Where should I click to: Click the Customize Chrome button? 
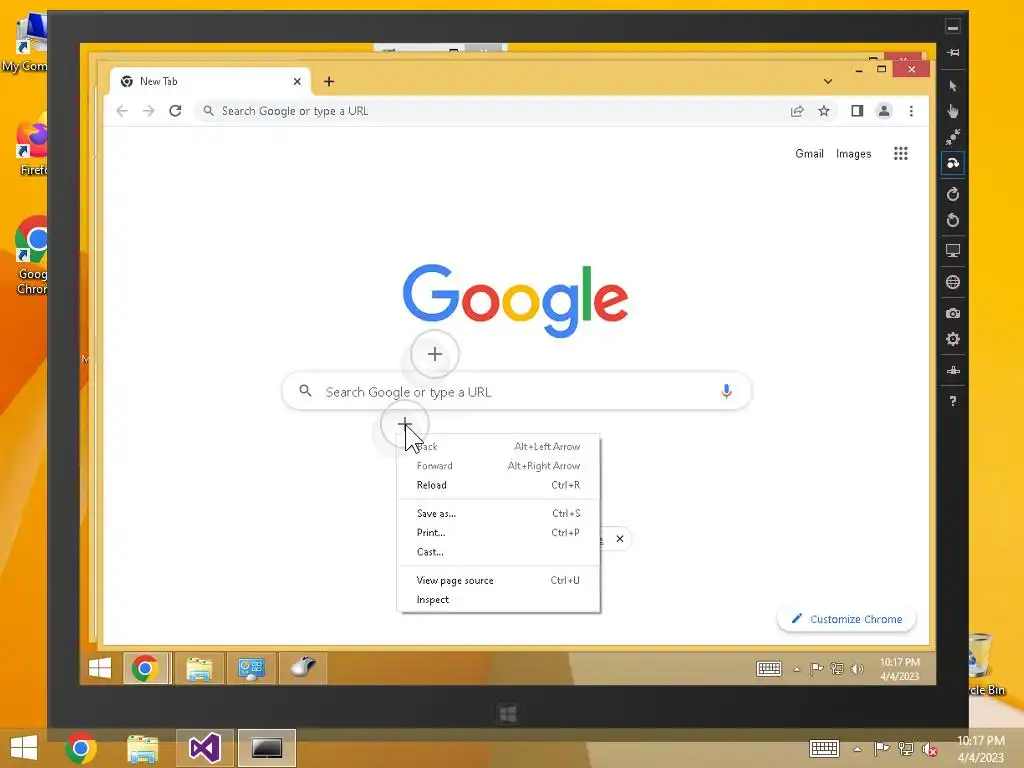[x=846, y=619]
